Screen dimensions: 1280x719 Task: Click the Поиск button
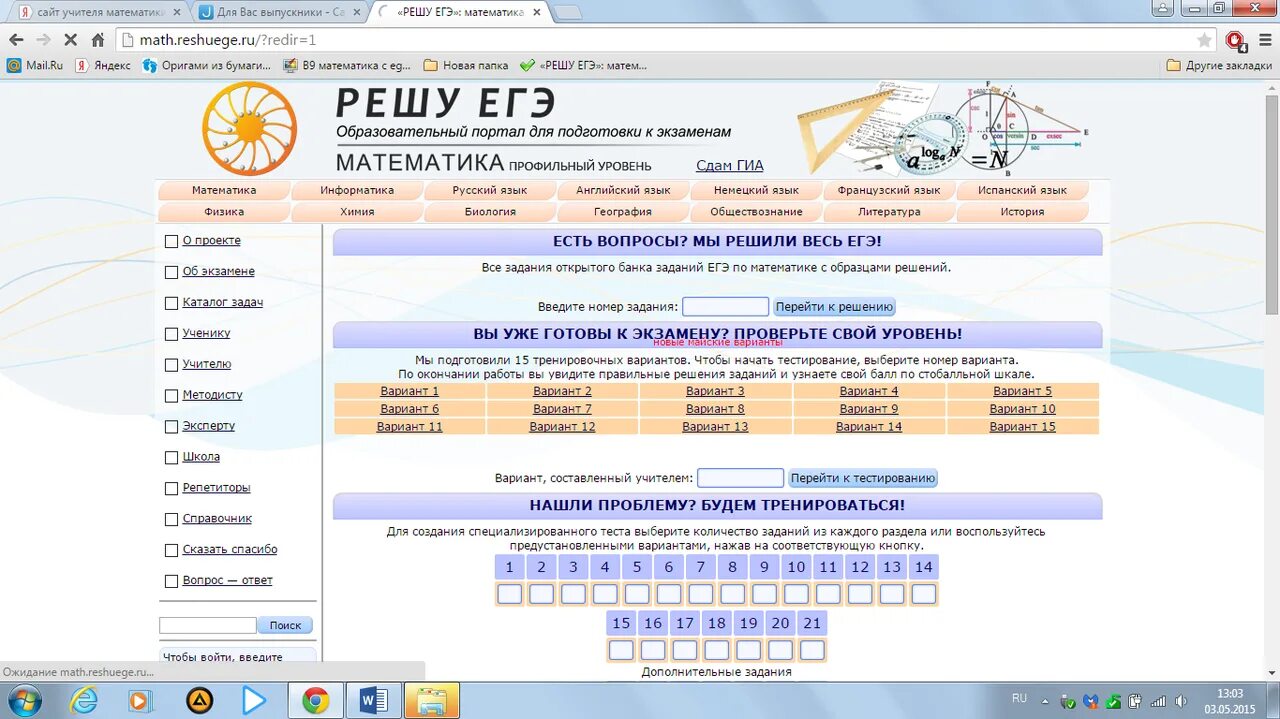point(285,625)
